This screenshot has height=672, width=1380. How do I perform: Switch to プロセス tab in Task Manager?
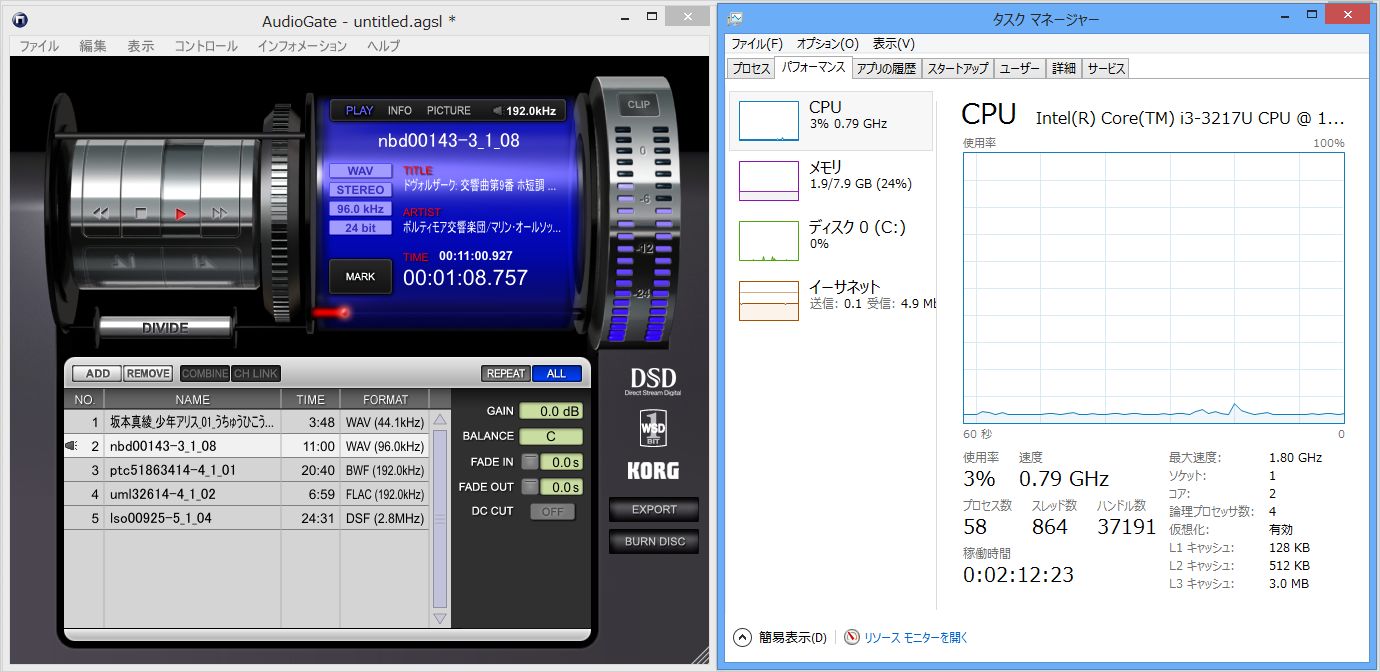[x=751, y=69]
